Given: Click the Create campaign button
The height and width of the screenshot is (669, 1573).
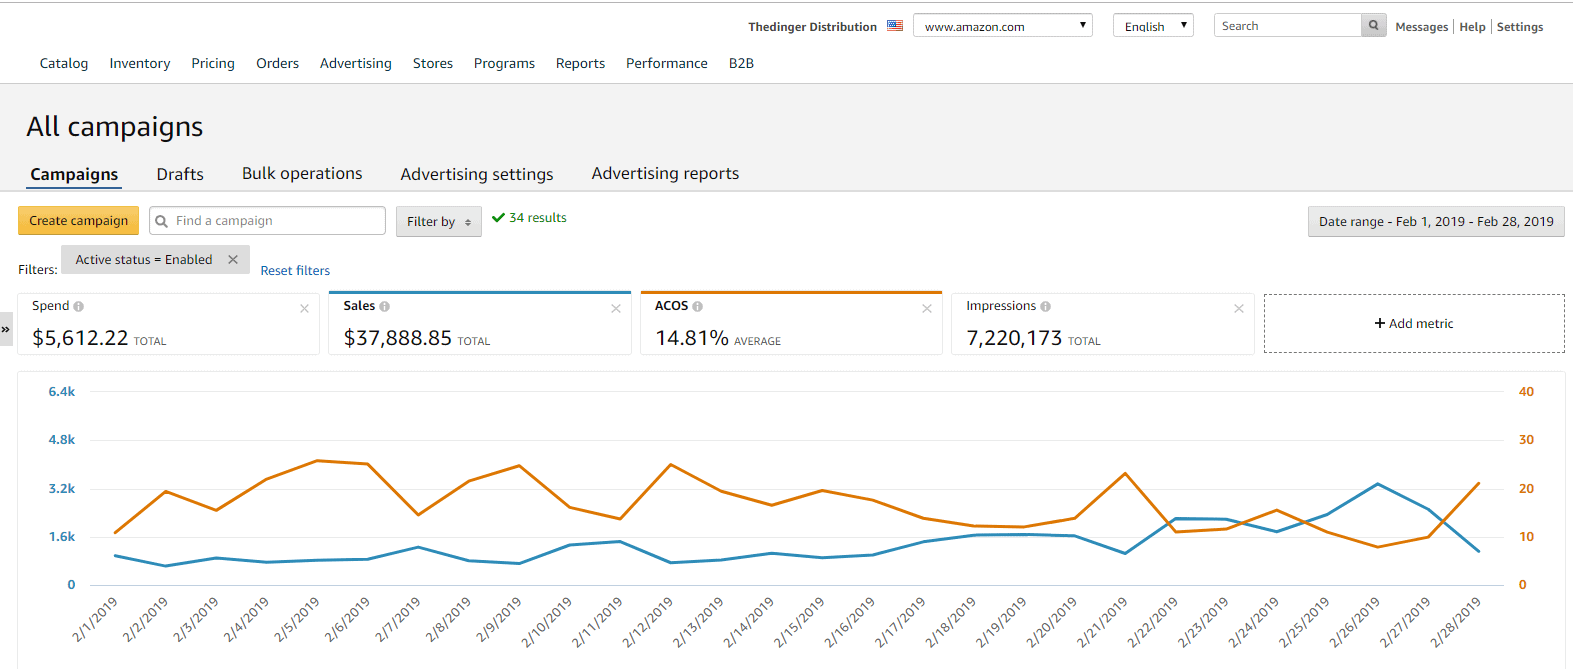Looking at the screenshot, I should pyautogui.click(x=79, y=221).
